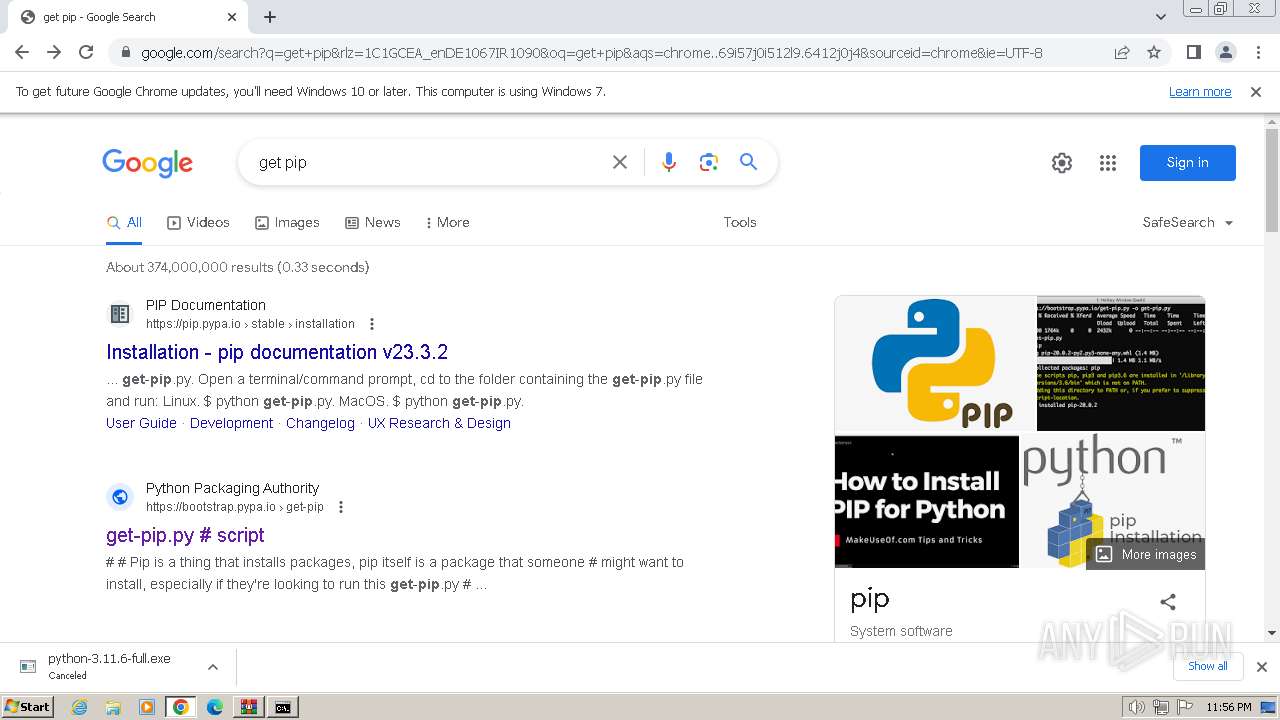
Task: Expand options for python-3.11.6-full.exe download
Action: 212,667
